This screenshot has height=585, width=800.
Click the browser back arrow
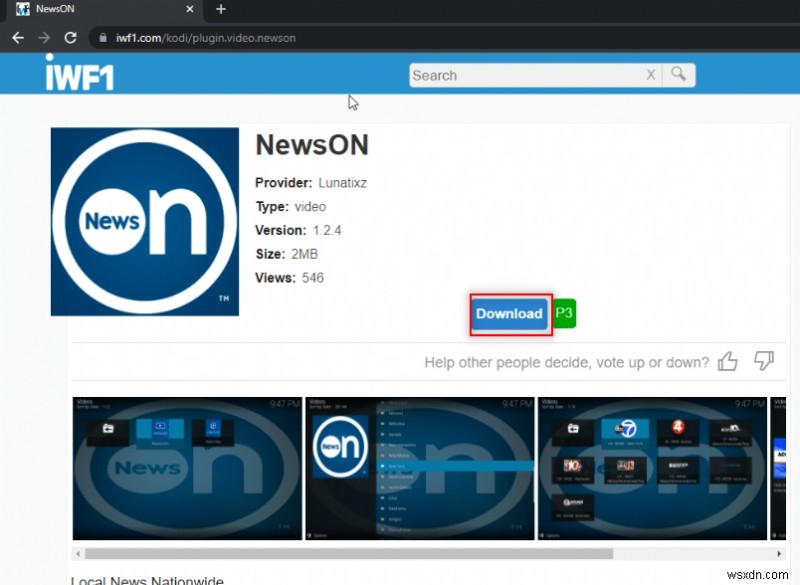[x=18, y=38]
